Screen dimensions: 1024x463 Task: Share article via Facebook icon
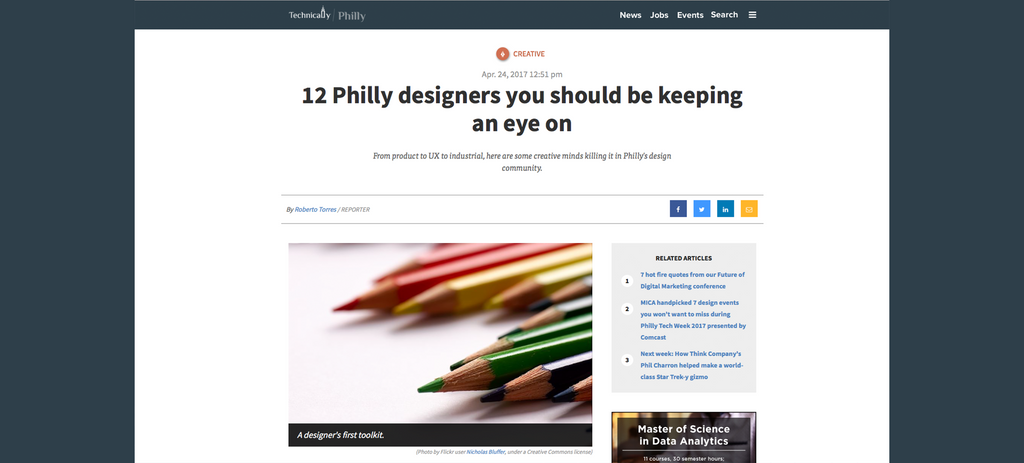(x=678, y=209)
